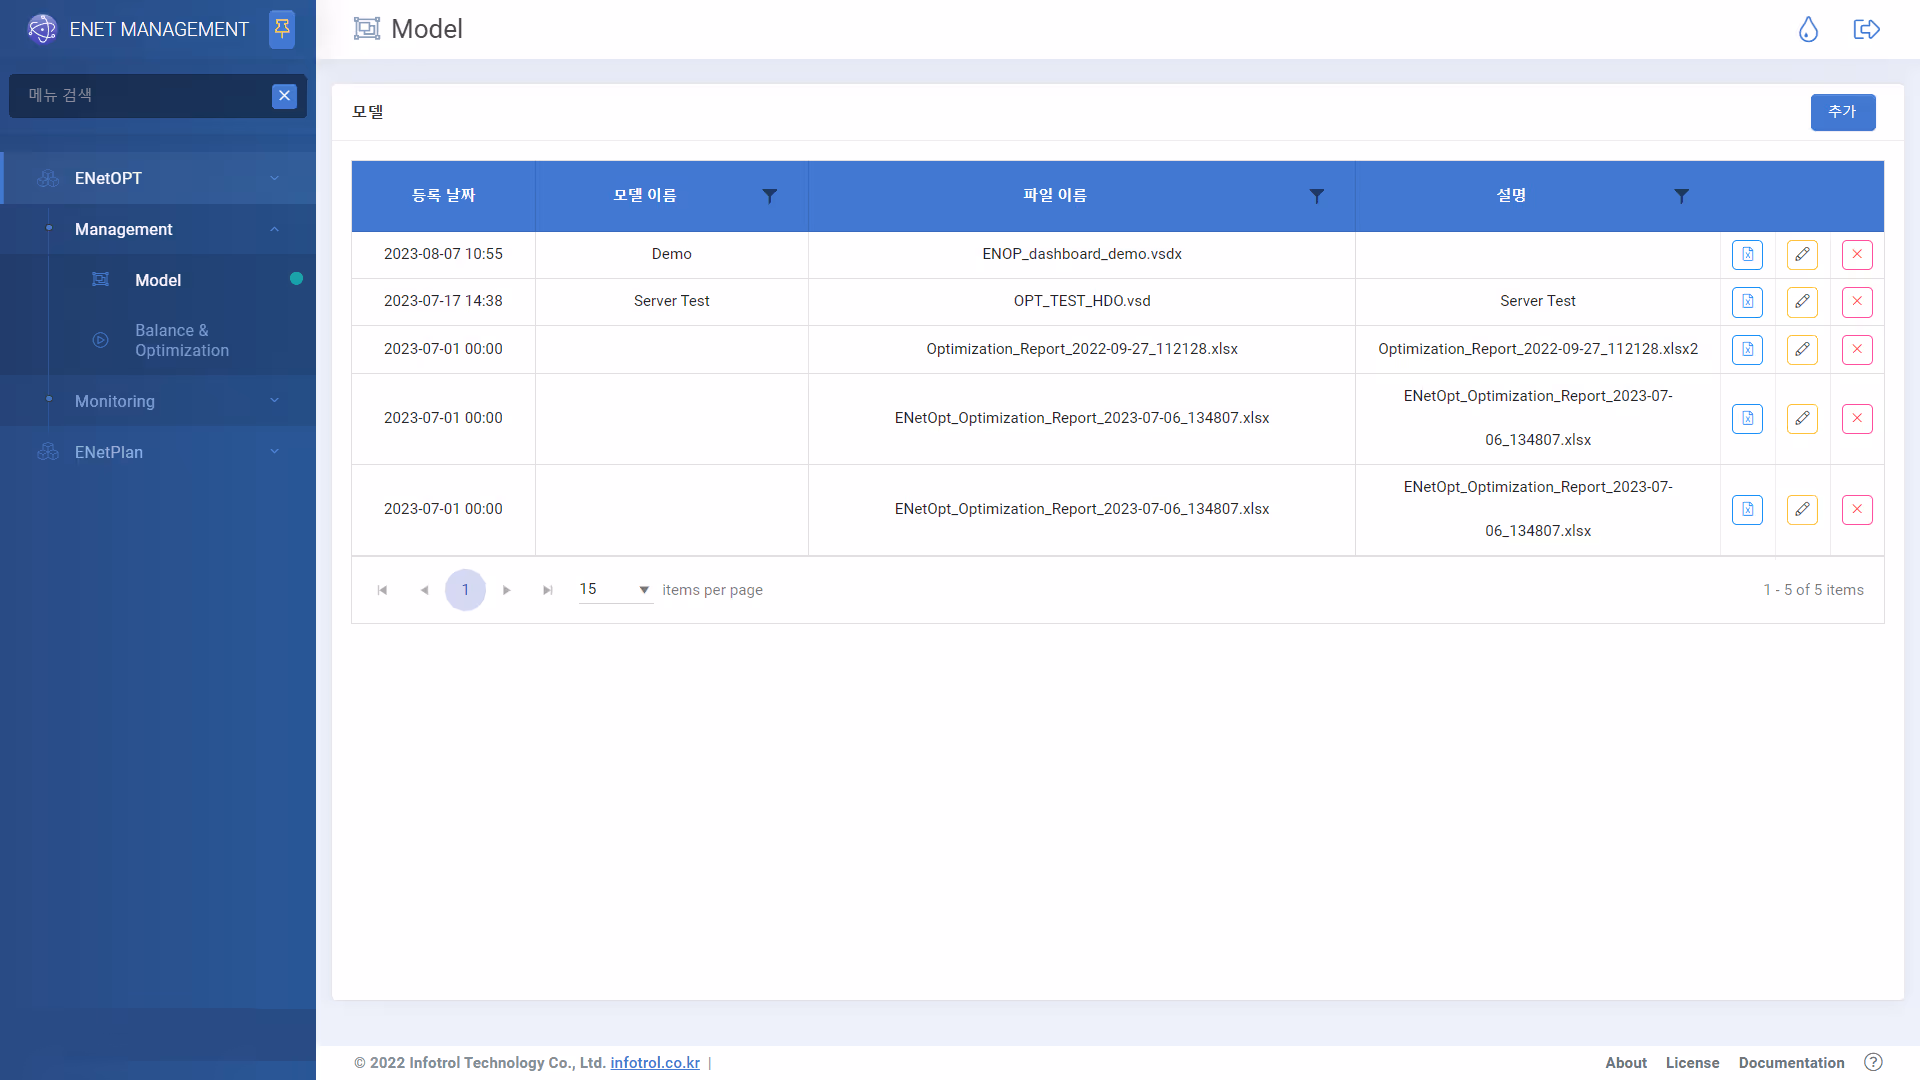Open the Documentation footer link
Image resolution: width=1920 pixels, height=1080 pixels.
[1791, 1063]
